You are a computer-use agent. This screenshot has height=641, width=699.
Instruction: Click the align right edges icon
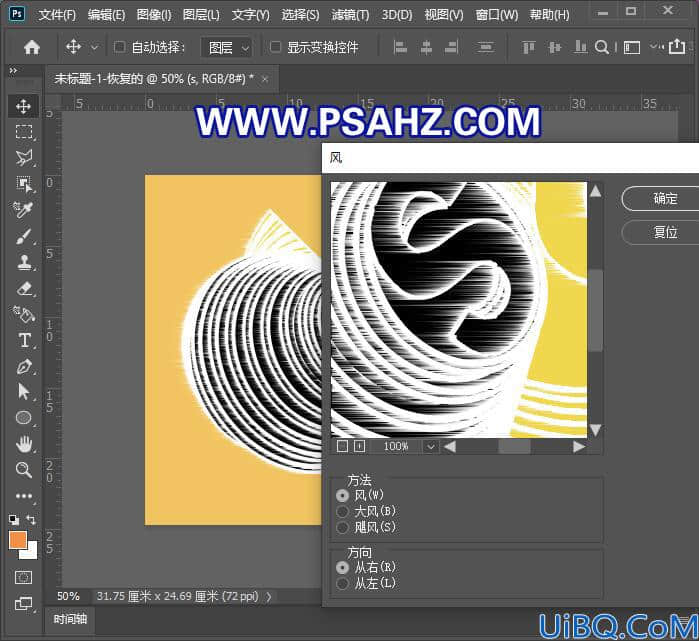pos(452,47)
